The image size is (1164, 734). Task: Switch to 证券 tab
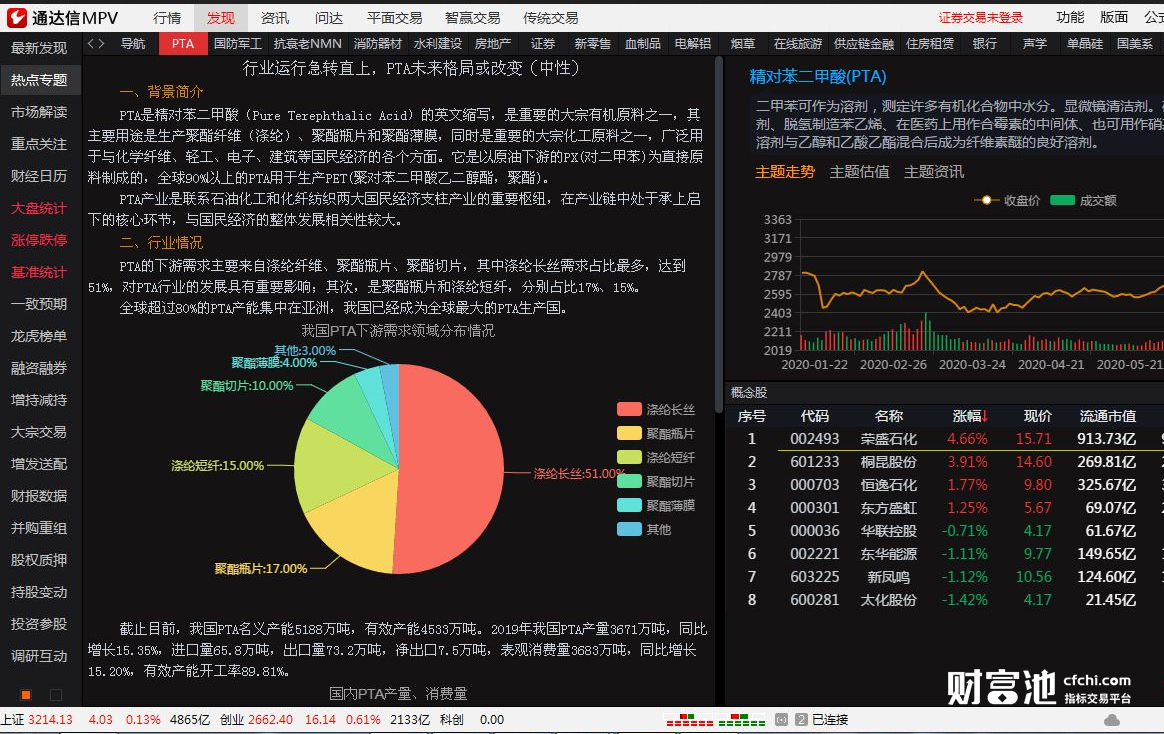(x=543, y=44)
